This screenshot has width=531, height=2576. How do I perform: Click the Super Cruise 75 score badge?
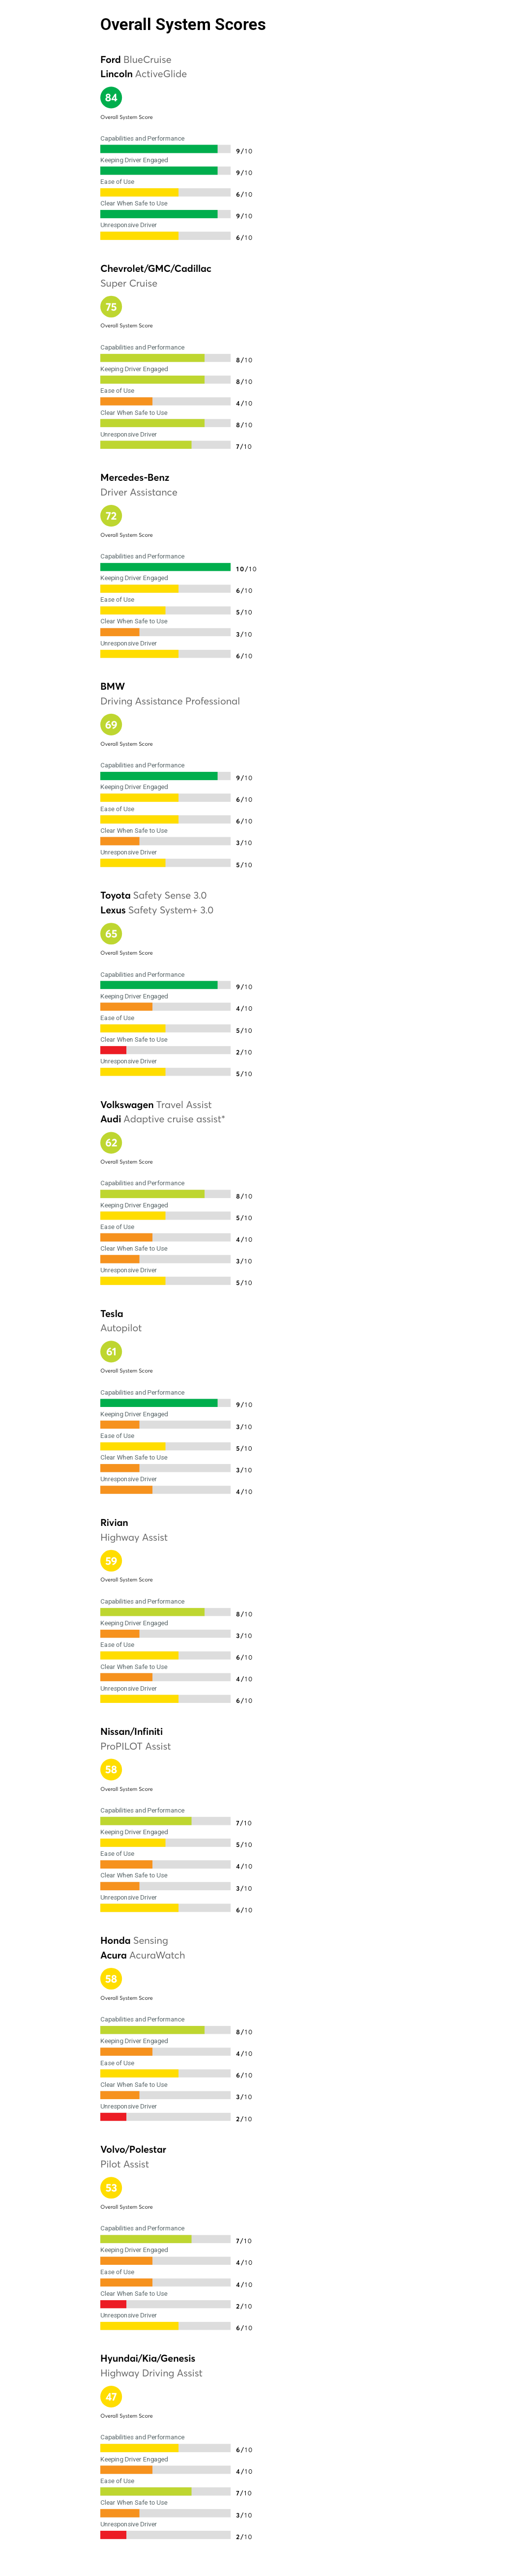tap(111, 307)
